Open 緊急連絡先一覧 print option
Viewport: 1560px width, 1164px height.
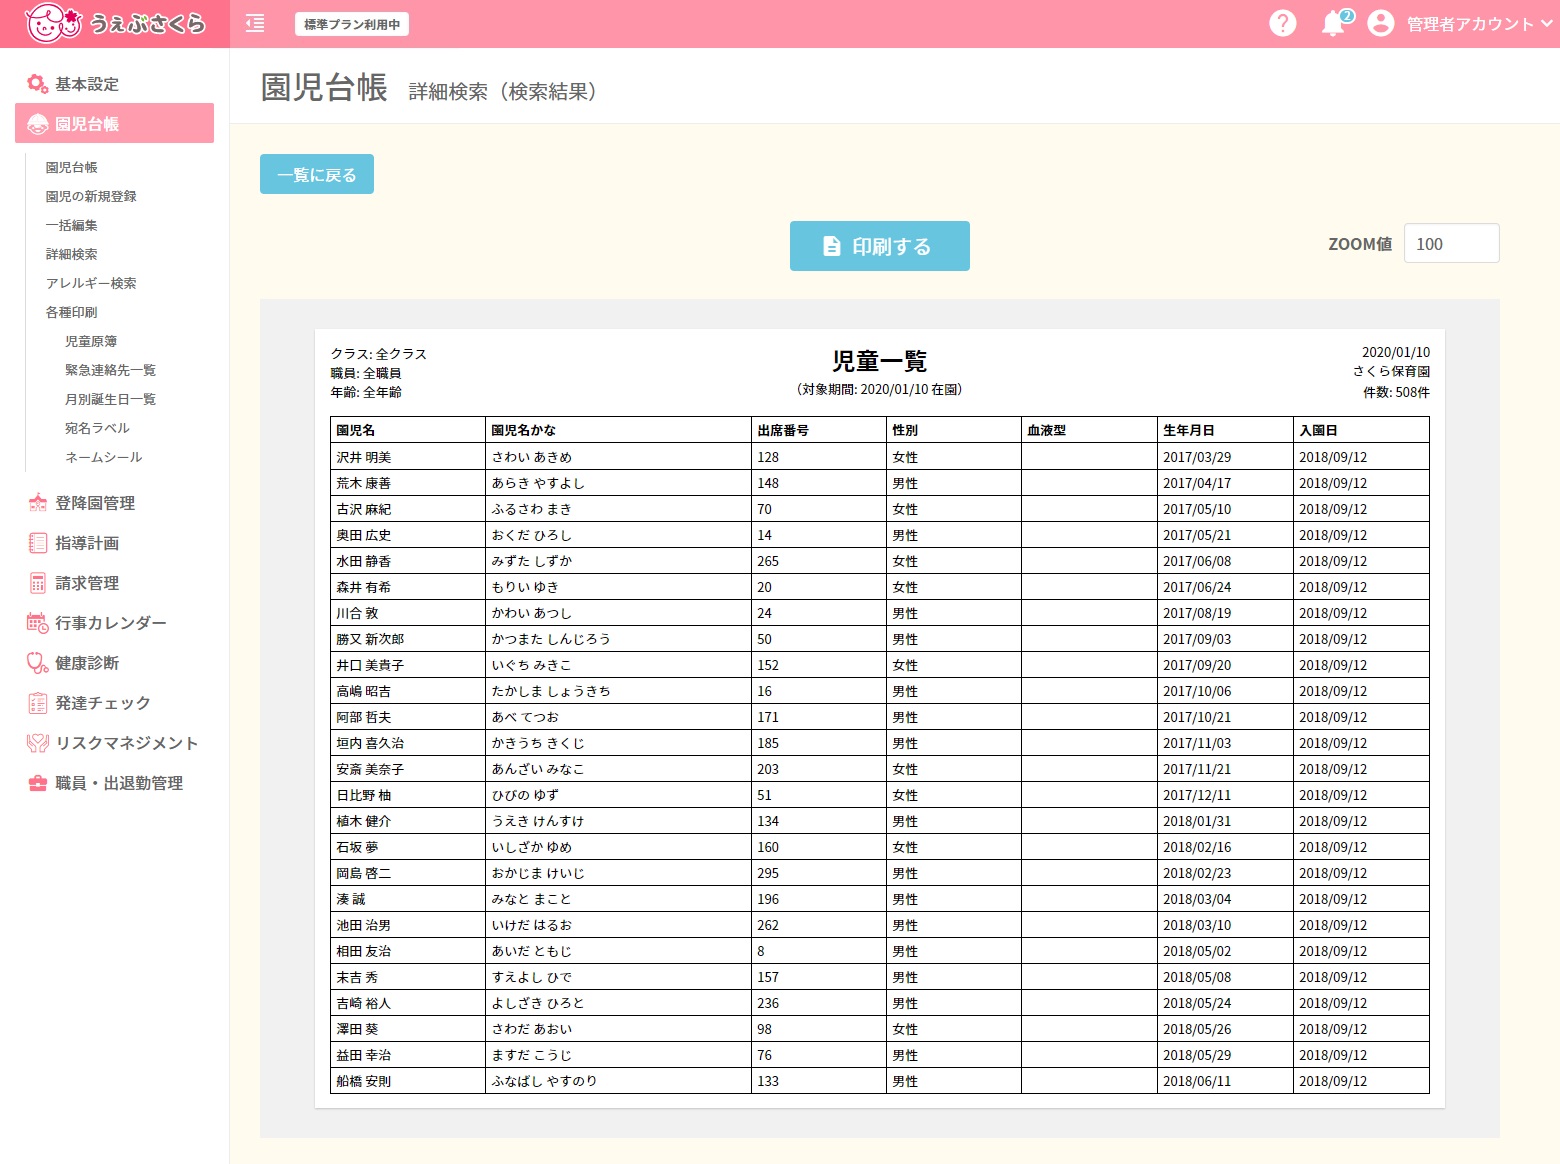[x=111, y=370]
